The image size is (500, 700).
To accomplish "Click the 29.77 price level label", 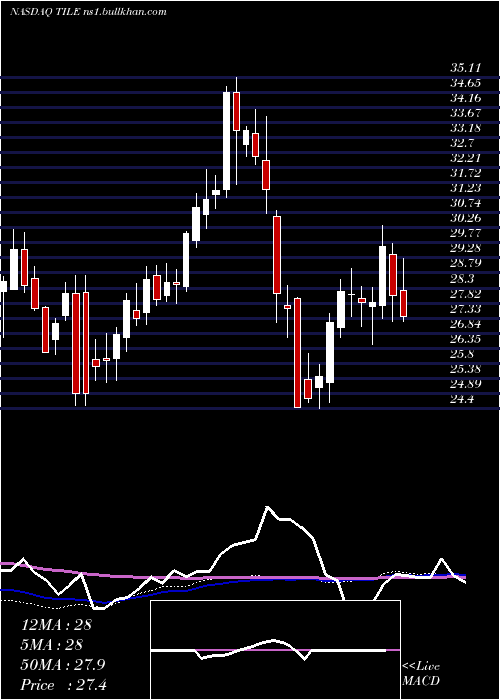I will point(465,233).
